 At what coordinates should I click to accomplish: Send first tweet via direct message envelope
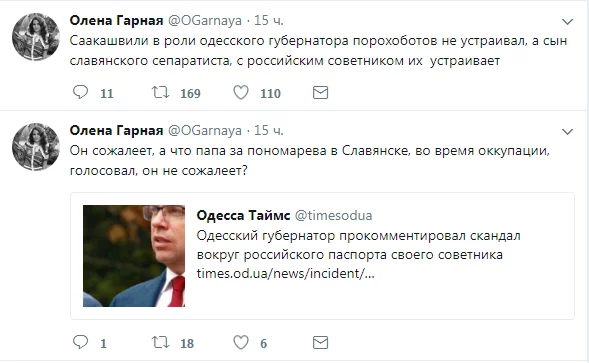[x=320, y=92]
